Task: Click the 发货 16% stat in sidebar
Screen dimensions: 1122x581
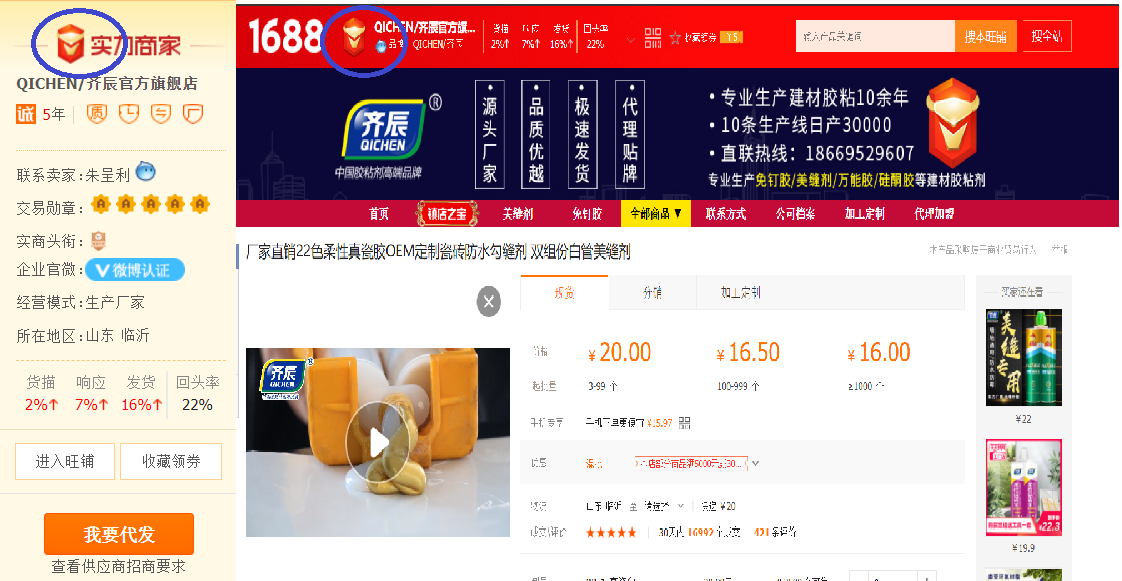Action: pos(142,393)
